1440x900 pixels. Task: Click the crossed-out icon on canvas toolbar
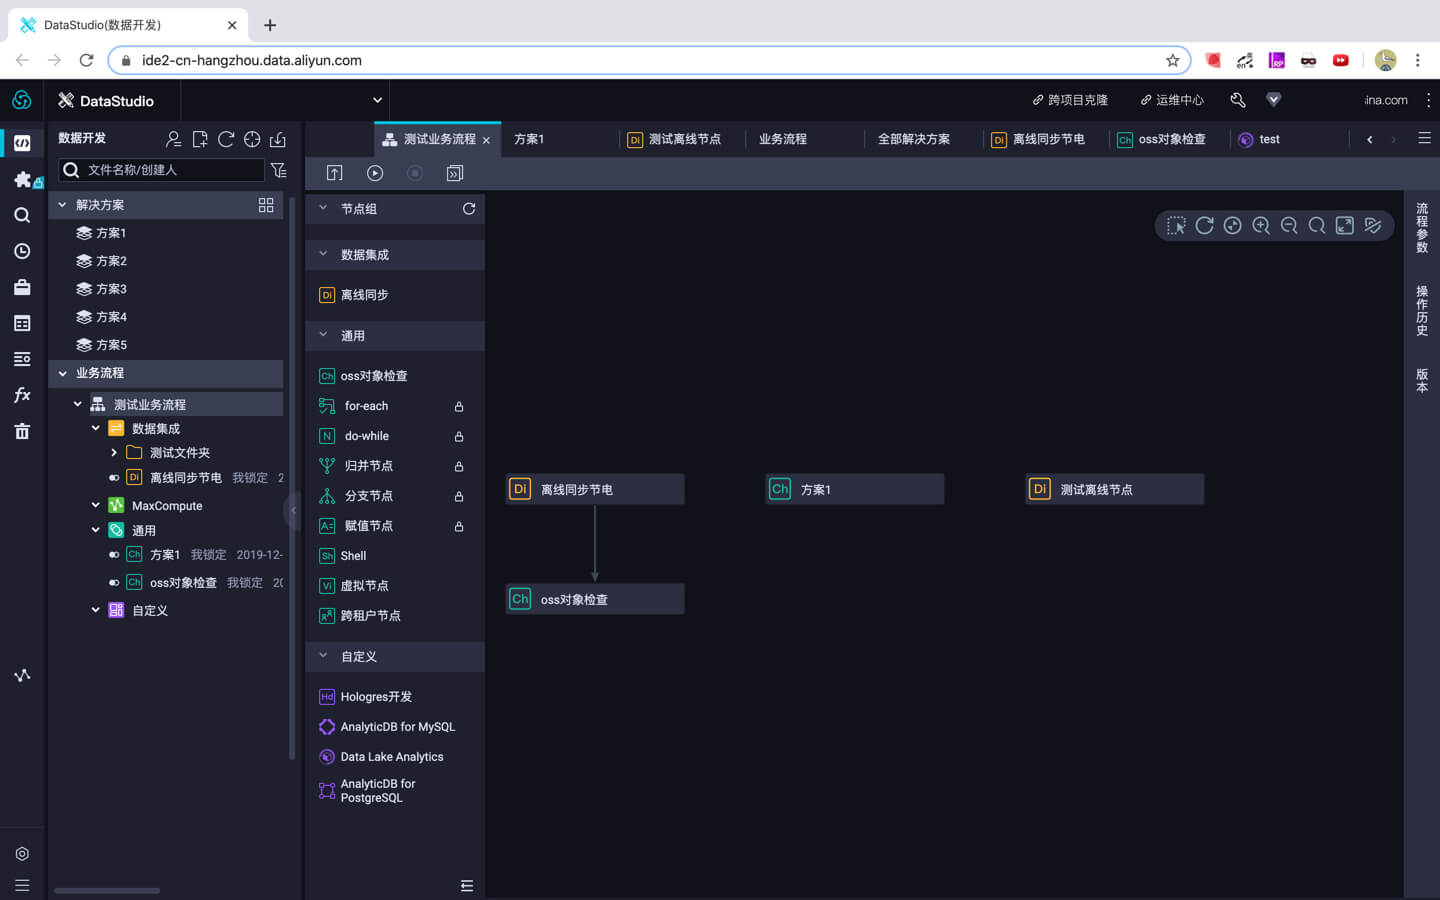tap(1373, 226)
